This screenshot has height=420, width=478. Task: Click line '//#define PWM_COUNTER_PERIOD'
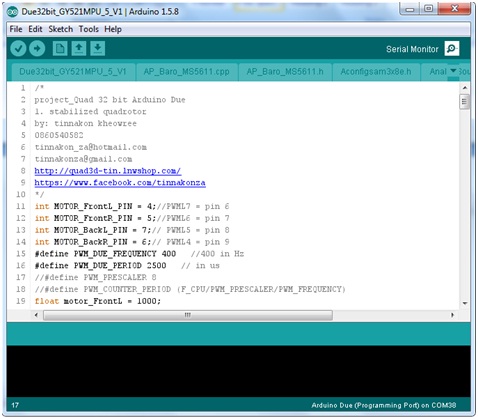click(x=190, y=289)
